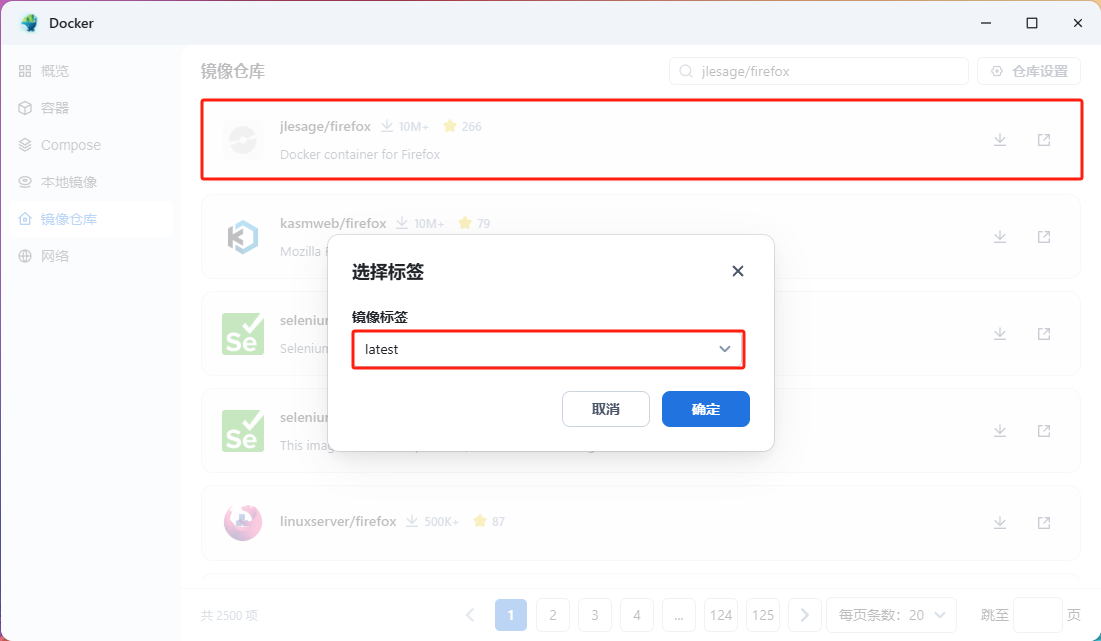Confirm the tag with the 确定 button
1101x641 pixels.
[706, 409]
